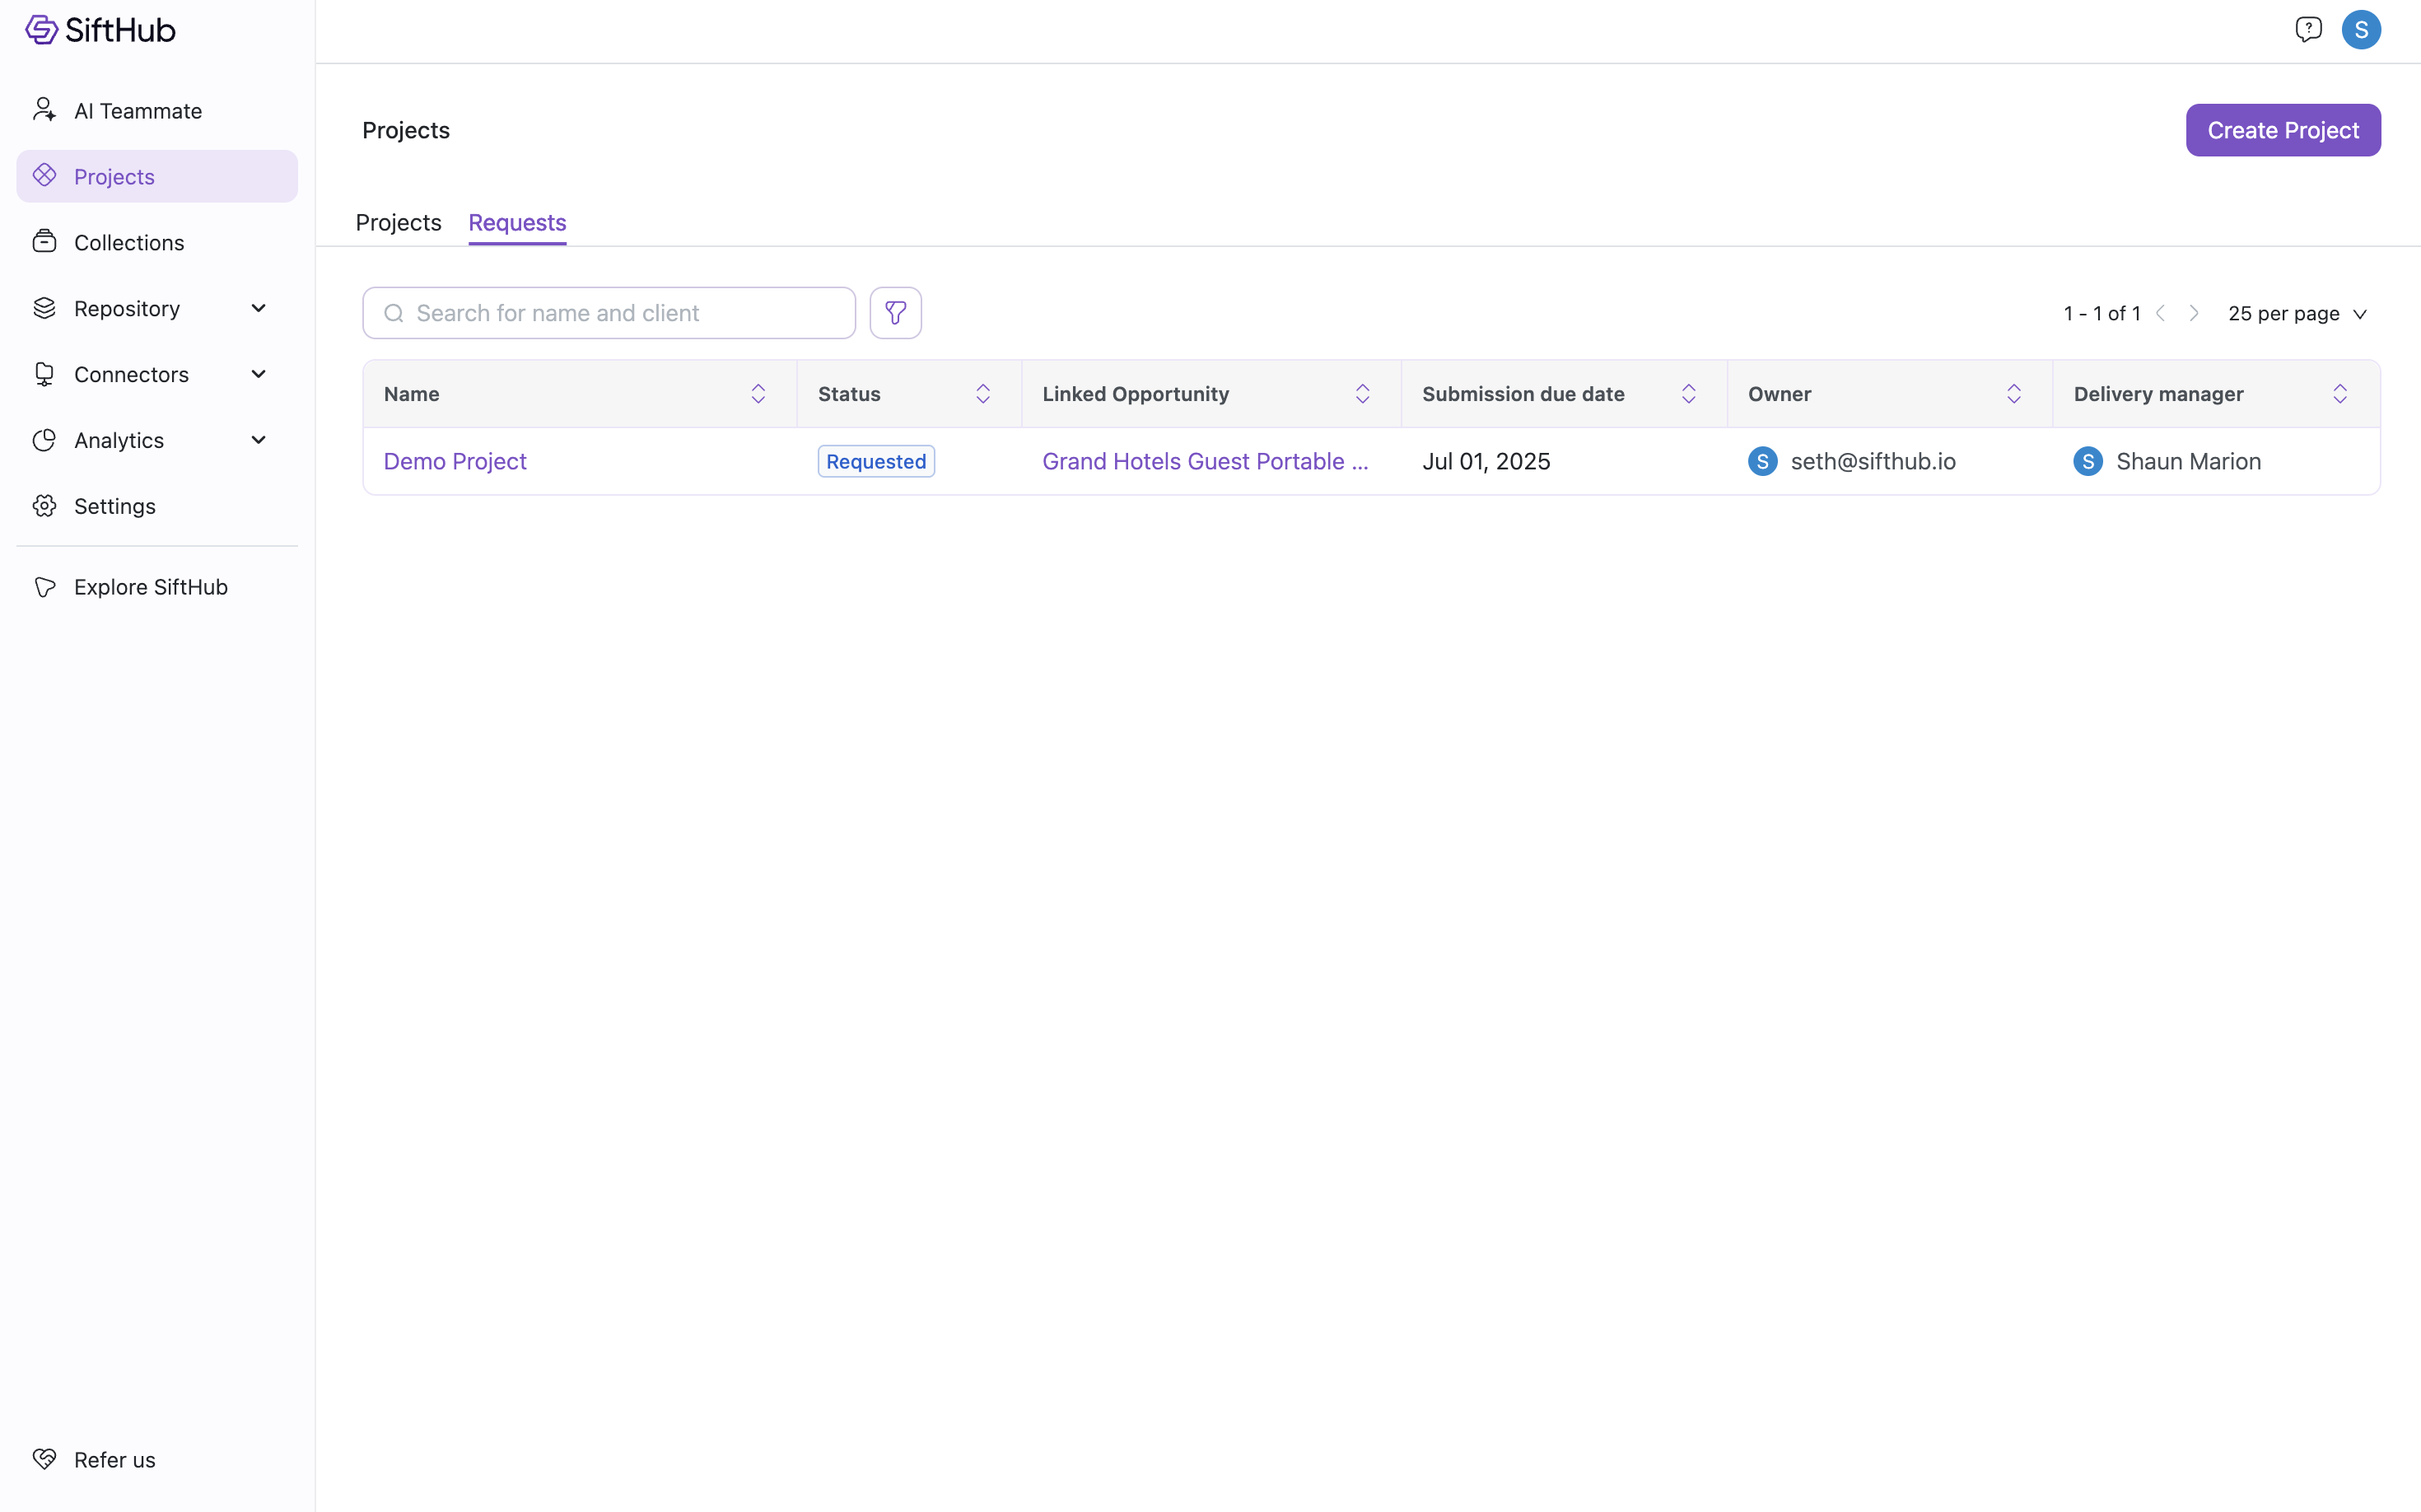The image size is (2421, 1512).
Task: Go to next page arrow
Action: 2194,313
